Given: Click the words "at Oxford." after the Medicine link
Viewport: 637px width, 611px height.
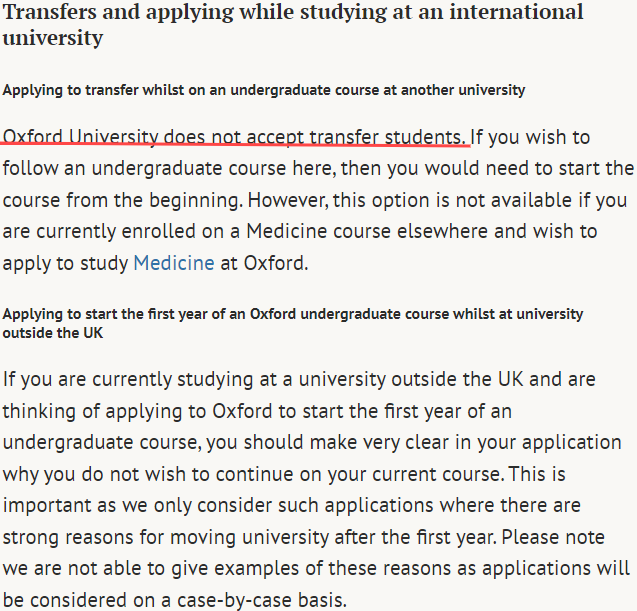Looking at the screenshot, I should 264,263.
